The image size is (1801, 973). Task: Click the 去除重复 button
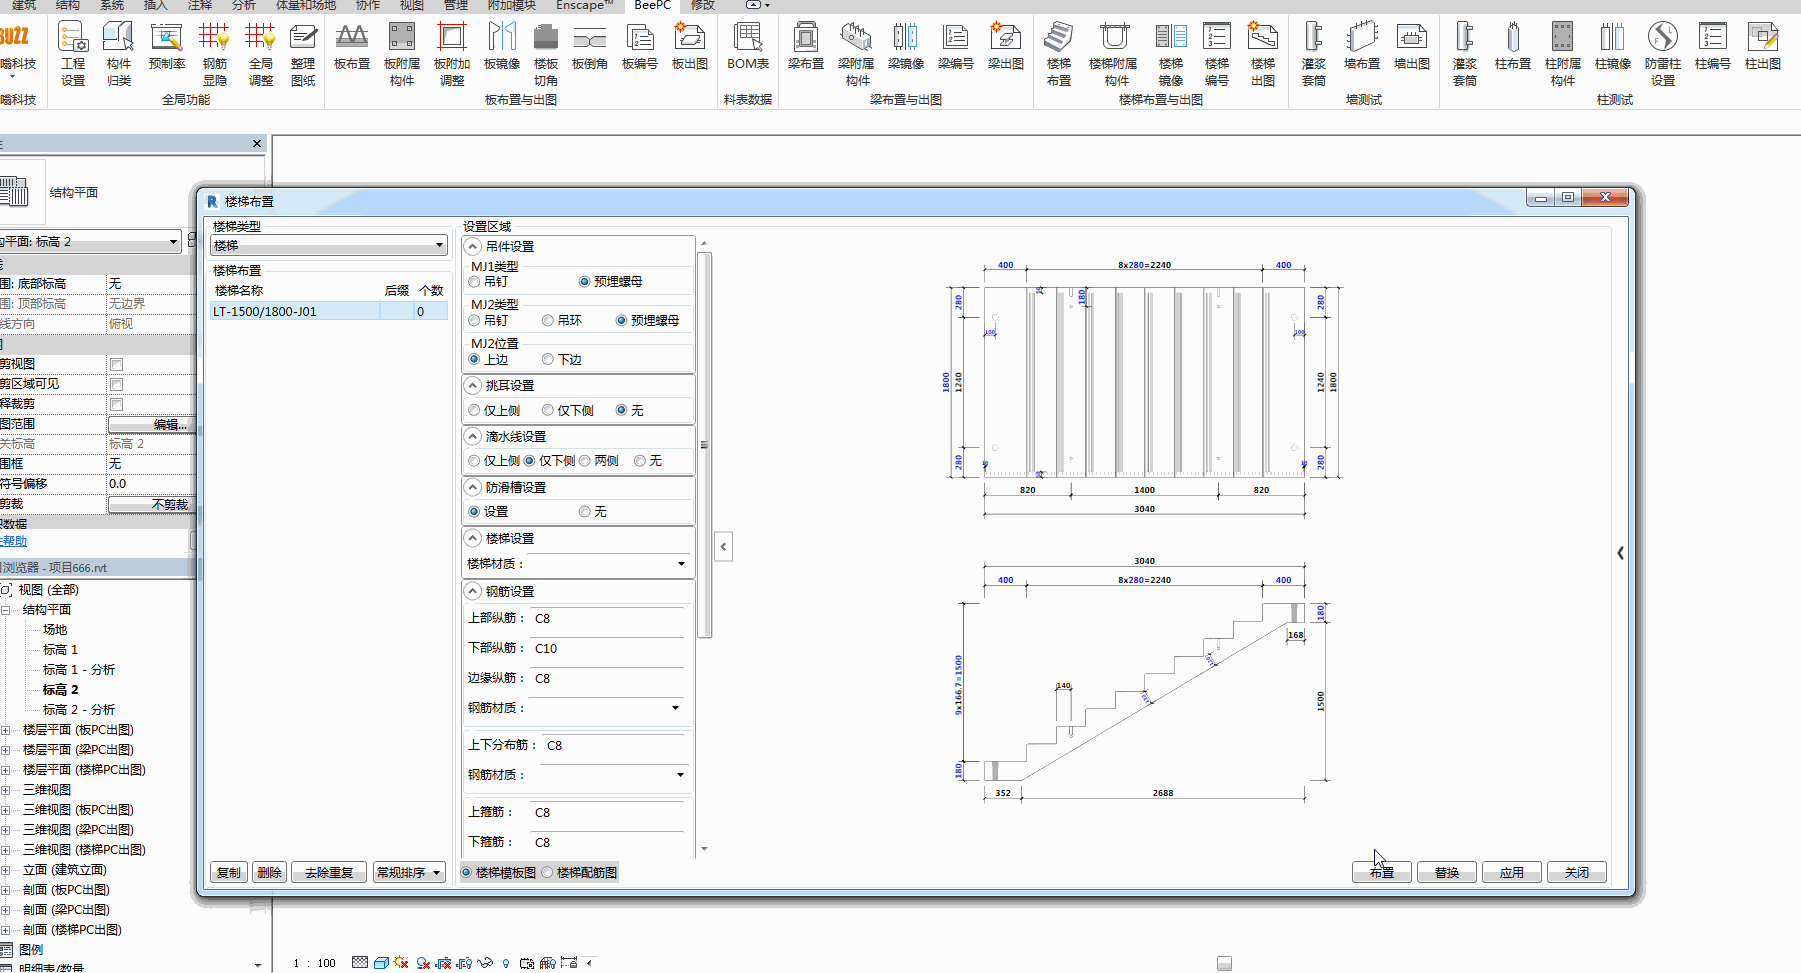[x=329, y=872]
